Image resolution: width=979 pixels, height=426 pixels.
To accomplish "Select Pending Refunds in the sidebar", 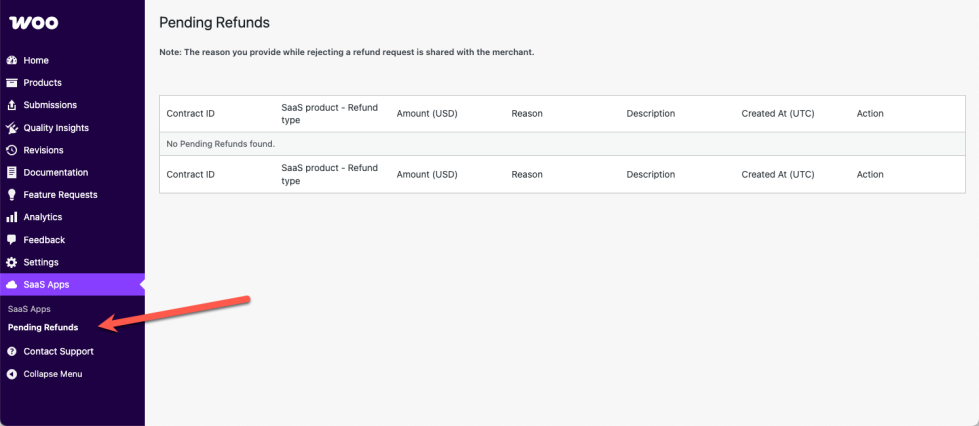I will click(x=43, y=327).
